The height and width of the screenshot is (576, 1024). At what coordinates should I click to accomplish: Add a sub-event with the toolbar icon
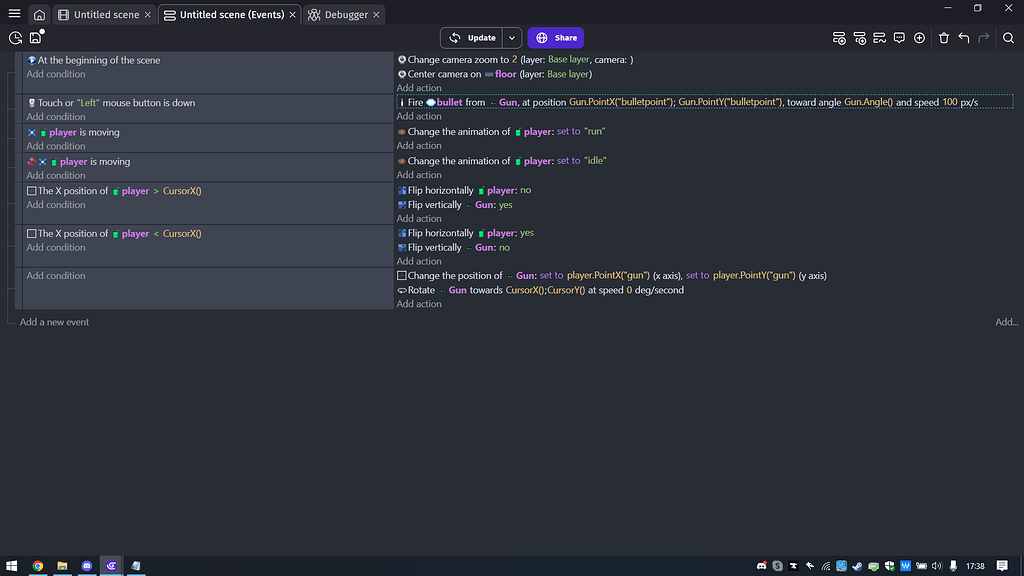tap(860, 37)
